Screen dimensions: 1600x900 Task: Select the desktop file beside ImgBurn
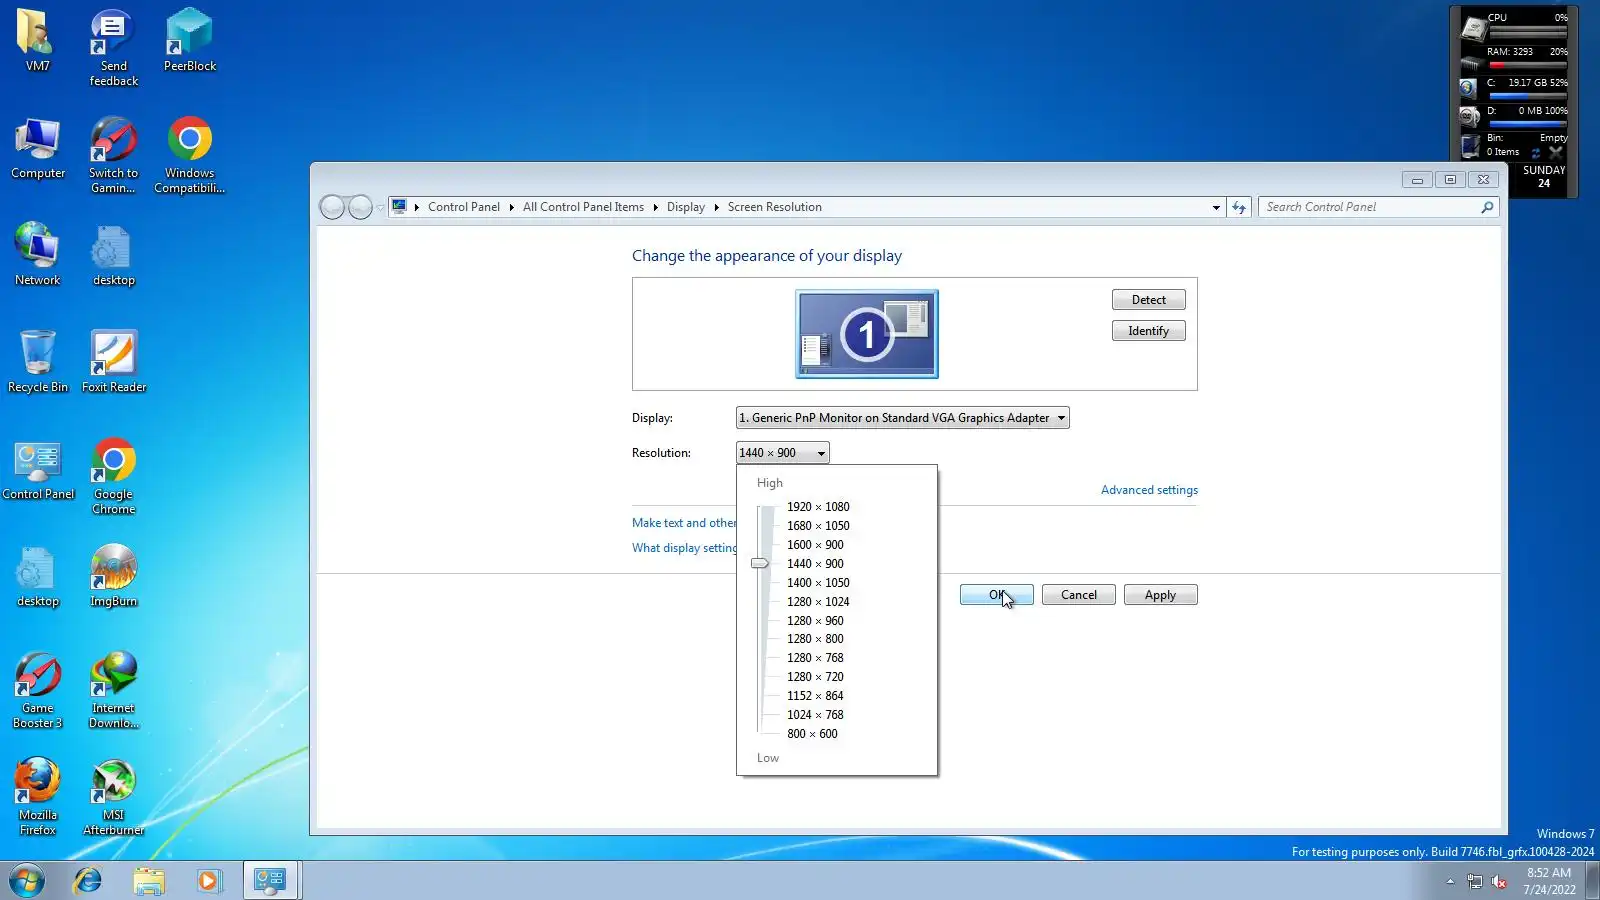coord(37,576)
